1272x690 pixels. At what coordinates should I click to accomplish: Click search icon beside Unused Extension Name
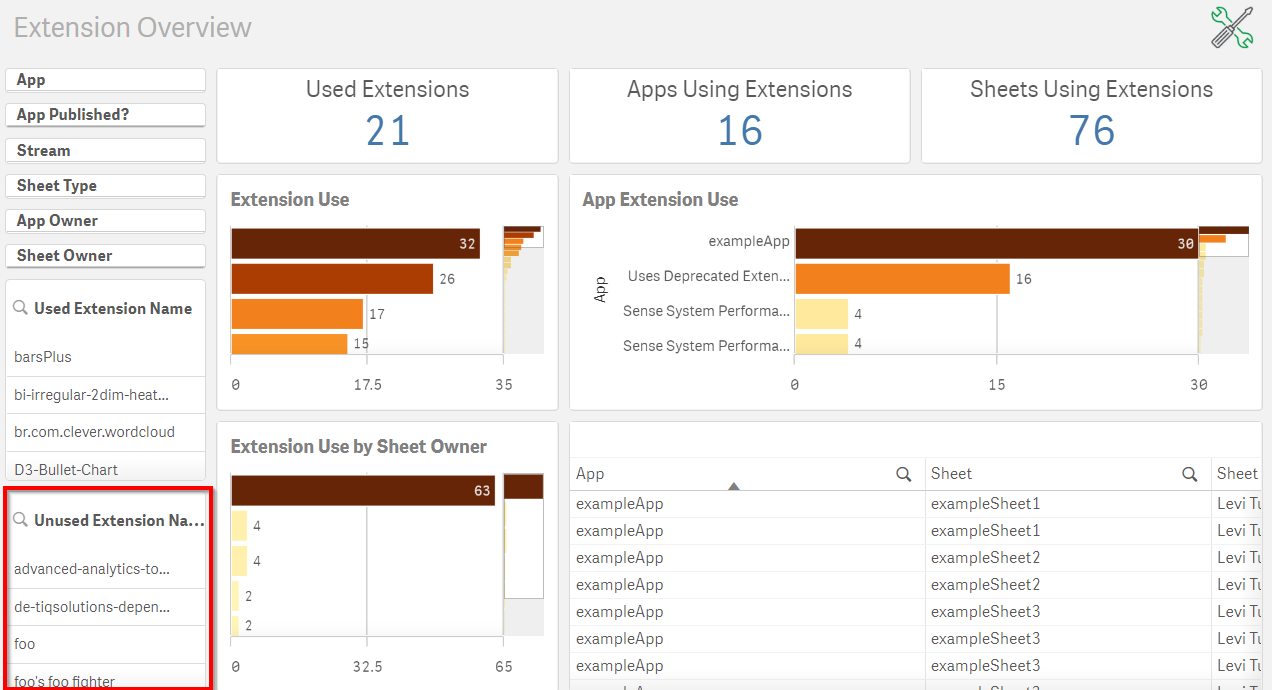coord(20,520)
